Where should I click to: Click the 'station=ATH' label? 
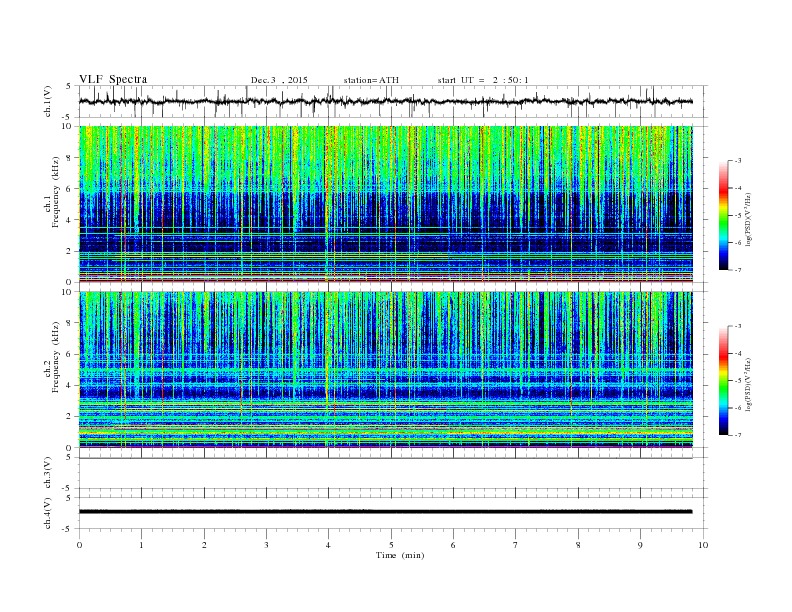371,80
